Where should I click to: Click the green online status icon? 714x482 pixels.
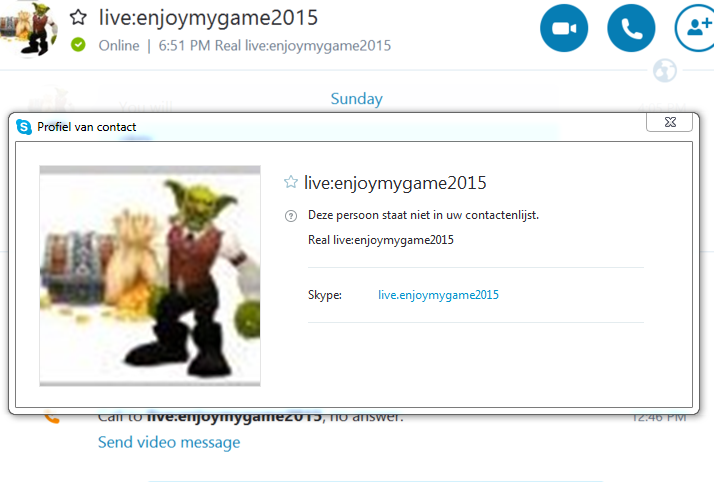(x=78, y=45)
